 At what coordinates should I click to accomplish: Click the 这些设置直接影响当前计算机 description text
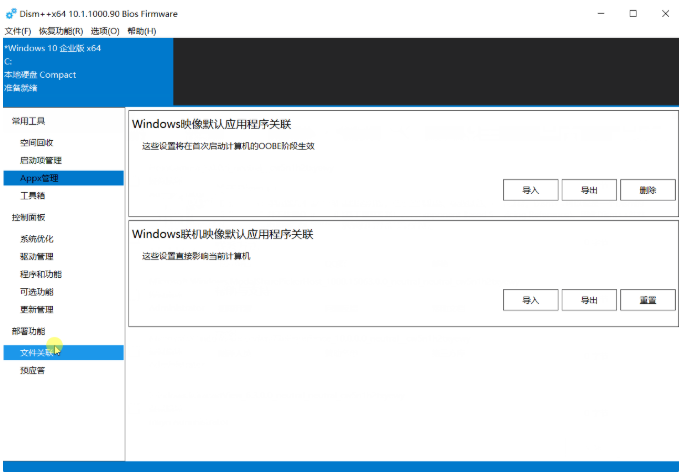[x=196, y=256]
